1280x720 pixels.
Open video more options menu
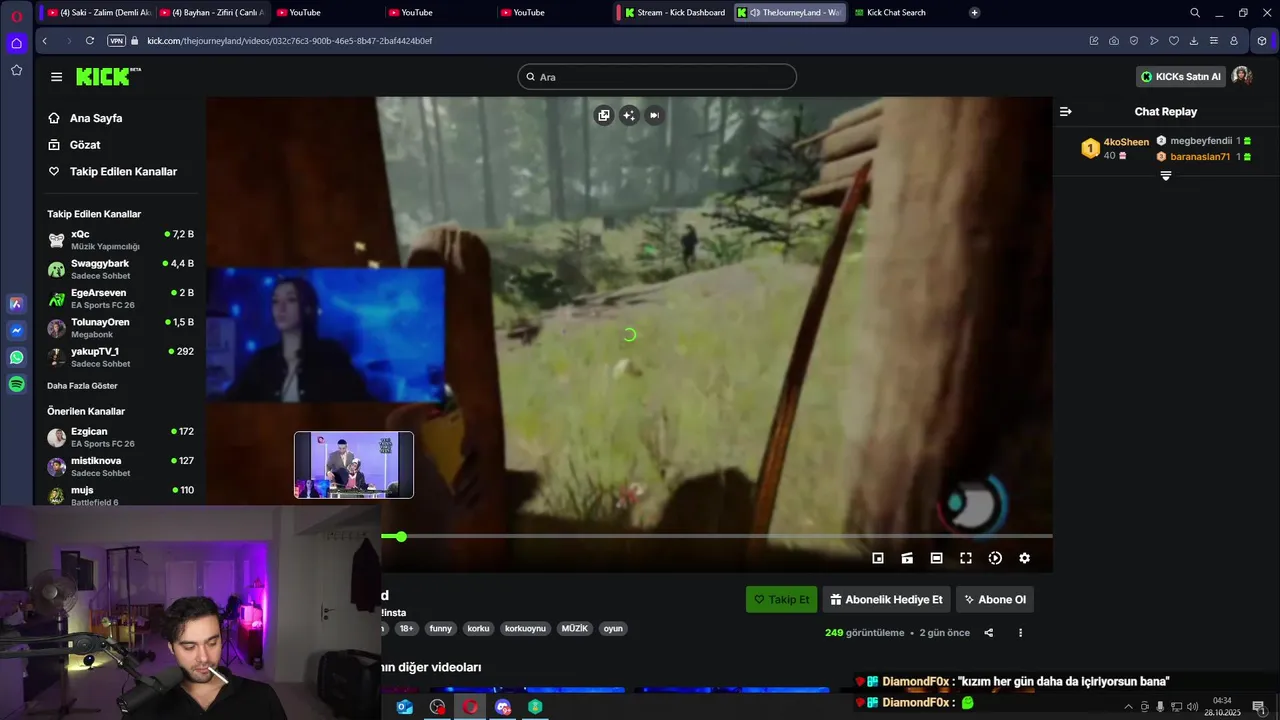(1020, 633)
